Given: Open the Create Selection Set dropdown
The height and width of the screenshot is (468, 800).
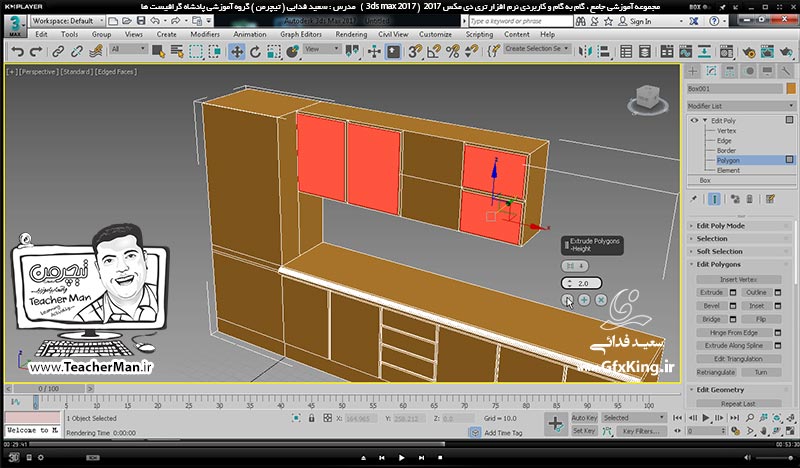Looking at the screenshot, I should coord(537,48).
